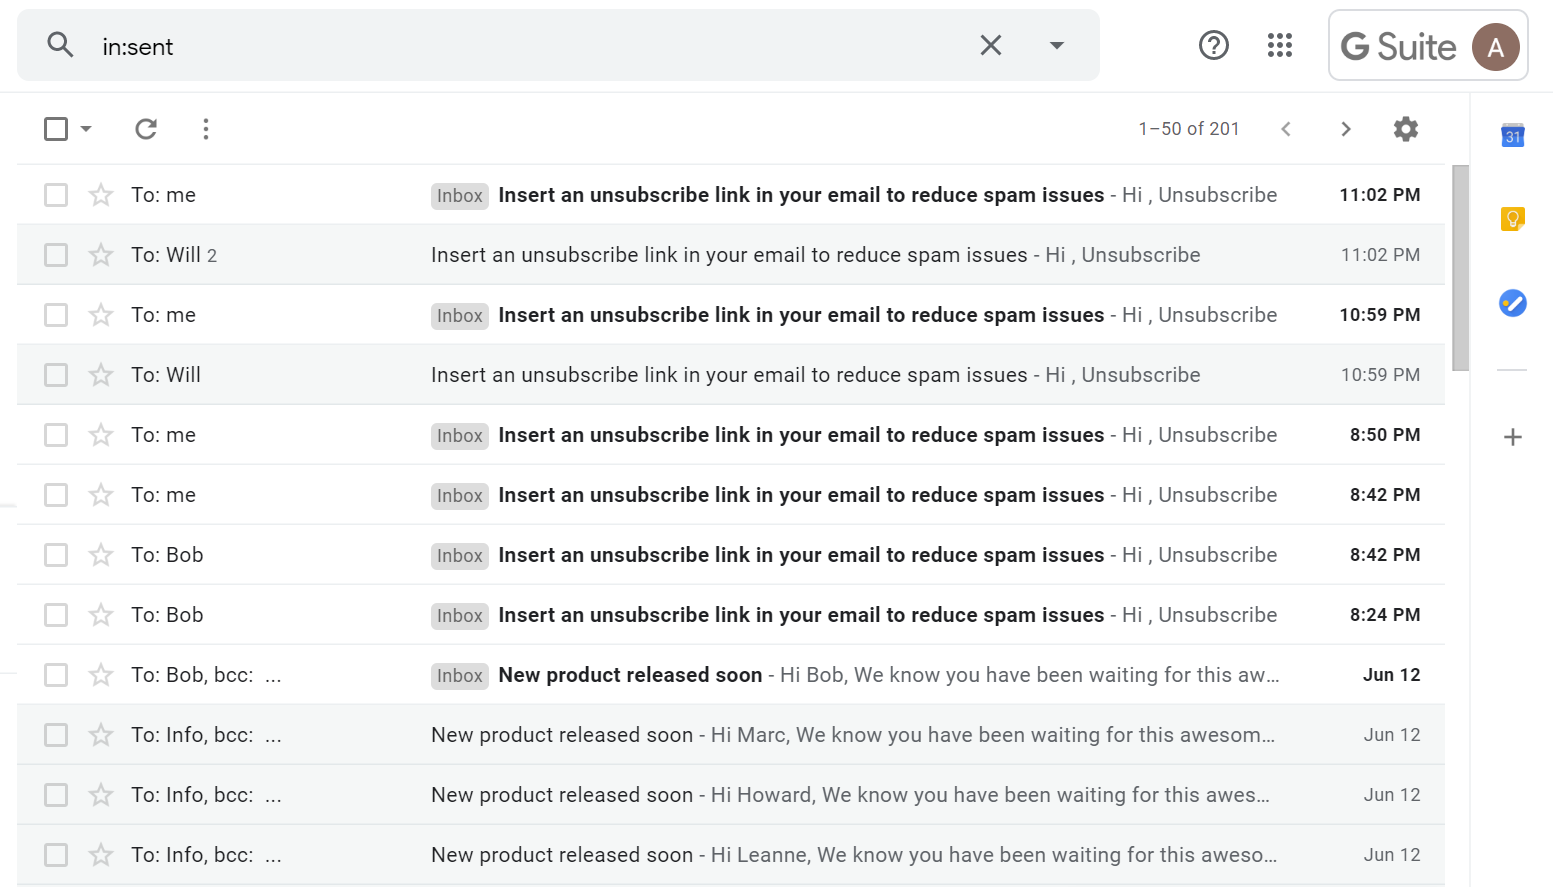Clear the in:sent search query
1553x887 pixels.
point(990,45)
